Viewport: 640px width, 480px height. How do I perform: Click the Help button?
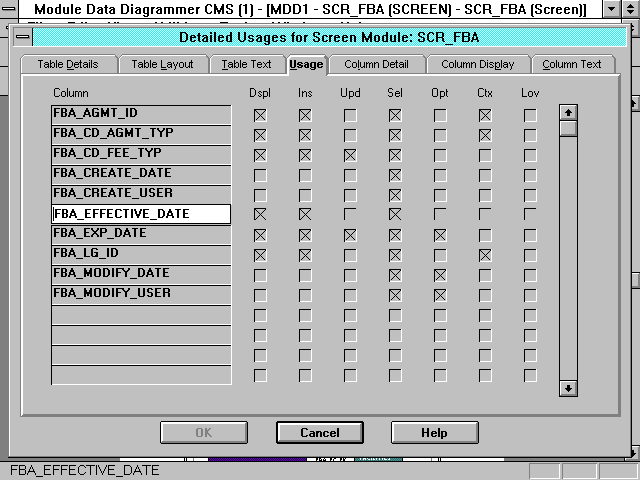434,432
